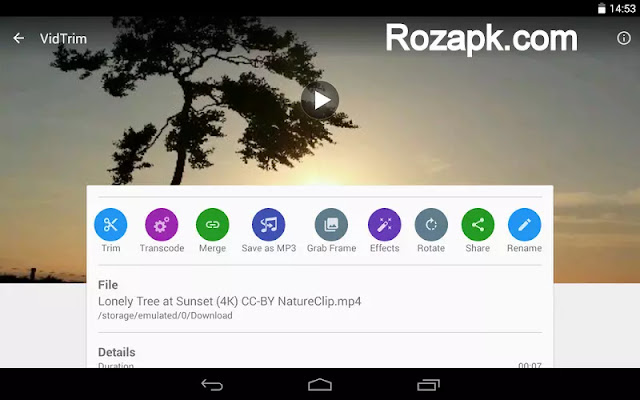Tap the green Share icon

(x=478, y=224)
